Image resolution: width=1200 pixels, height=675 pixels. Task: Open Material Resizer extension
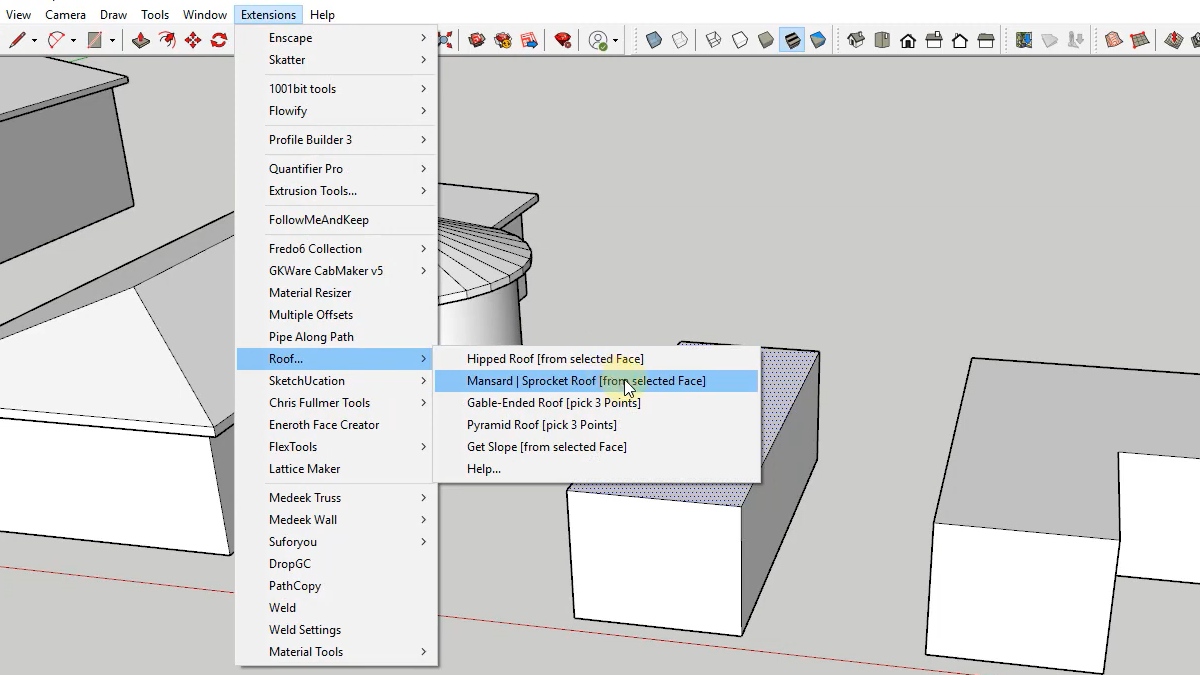[337, 293]
